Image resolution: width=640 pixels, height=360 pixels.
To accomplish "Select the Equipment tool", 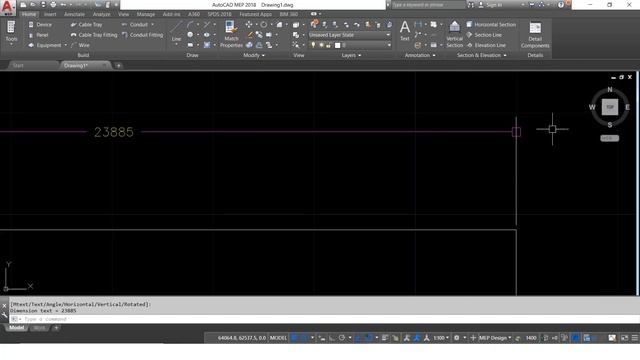I will click(44, 45).
